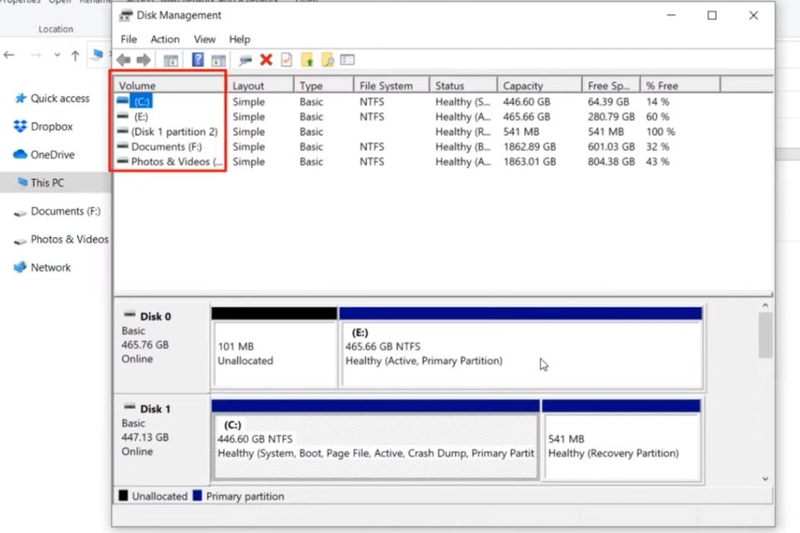This screenshot has height=533, width=800.
Task: Click the vertical scrollbar thumb in disk pane
Action: point(765,335)
